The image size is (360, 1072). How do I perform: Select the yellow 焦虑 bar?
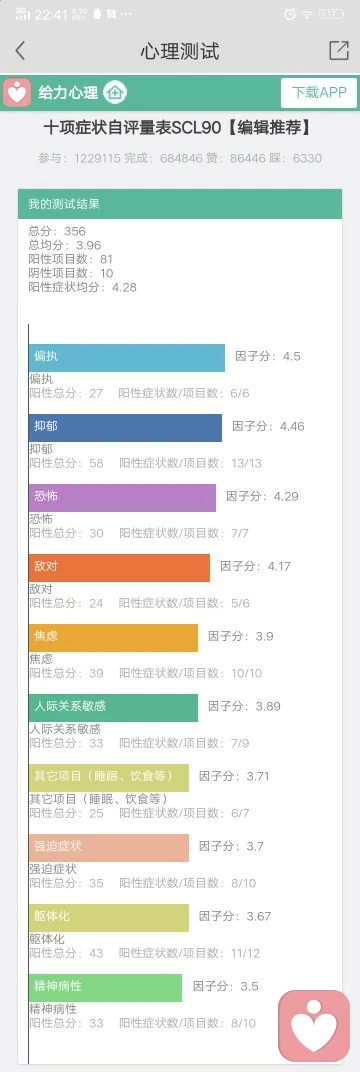[x=113, y=637]
